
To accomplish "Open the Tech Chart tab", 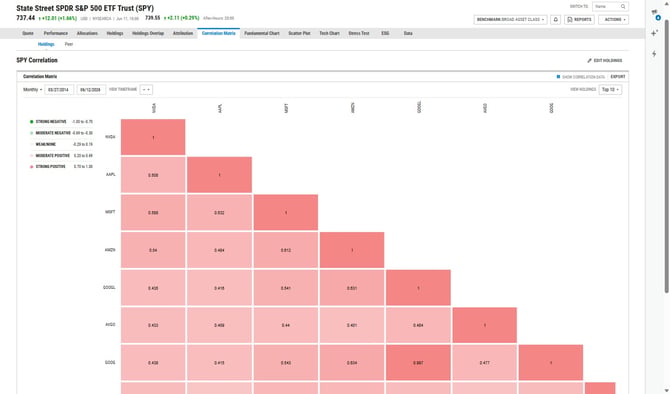I will click(x=329, y=33).
